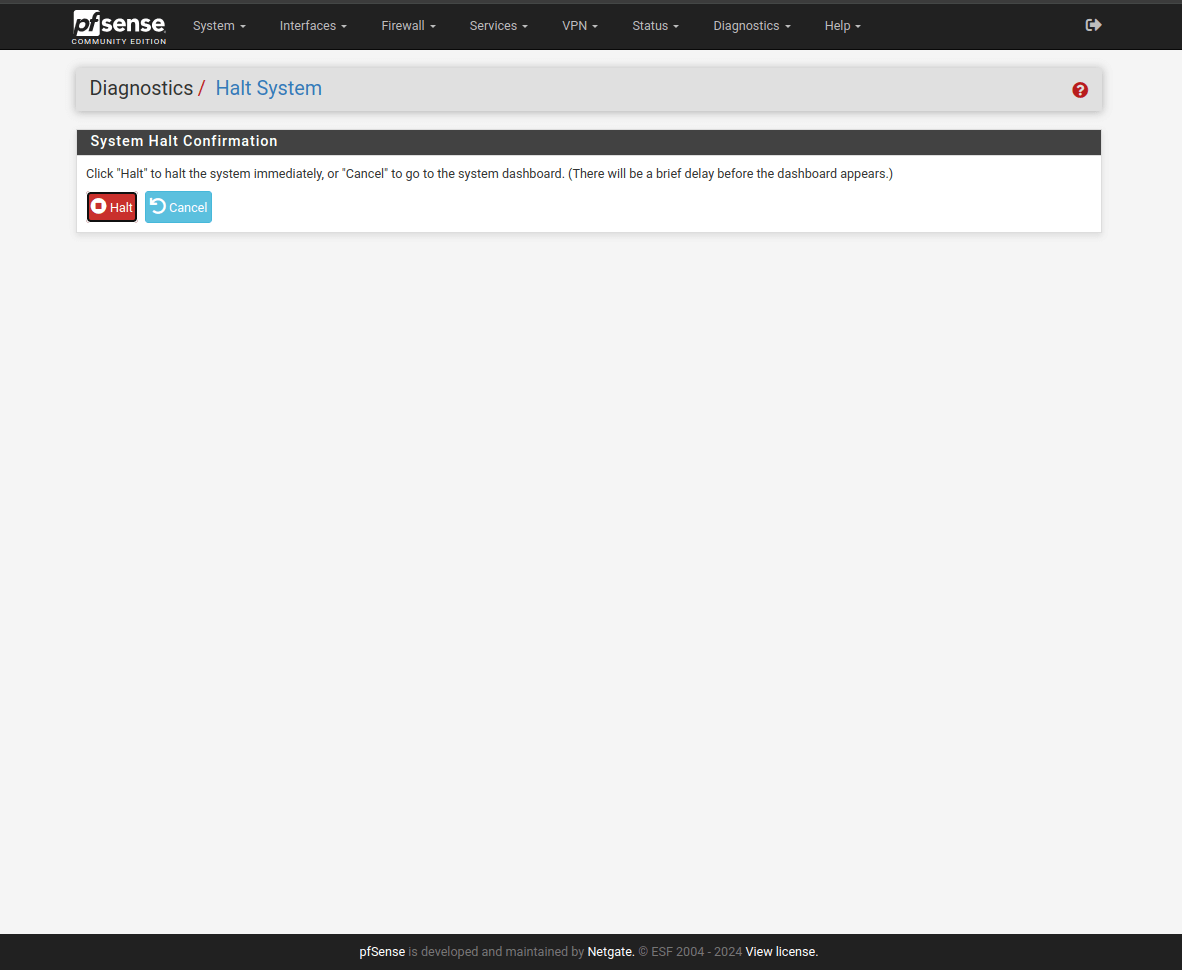Image resolution: width=1182 pixels, height=970 pixels.
Task: Expand the Firewall dropdown menu
Action: (x=408, y=26)
